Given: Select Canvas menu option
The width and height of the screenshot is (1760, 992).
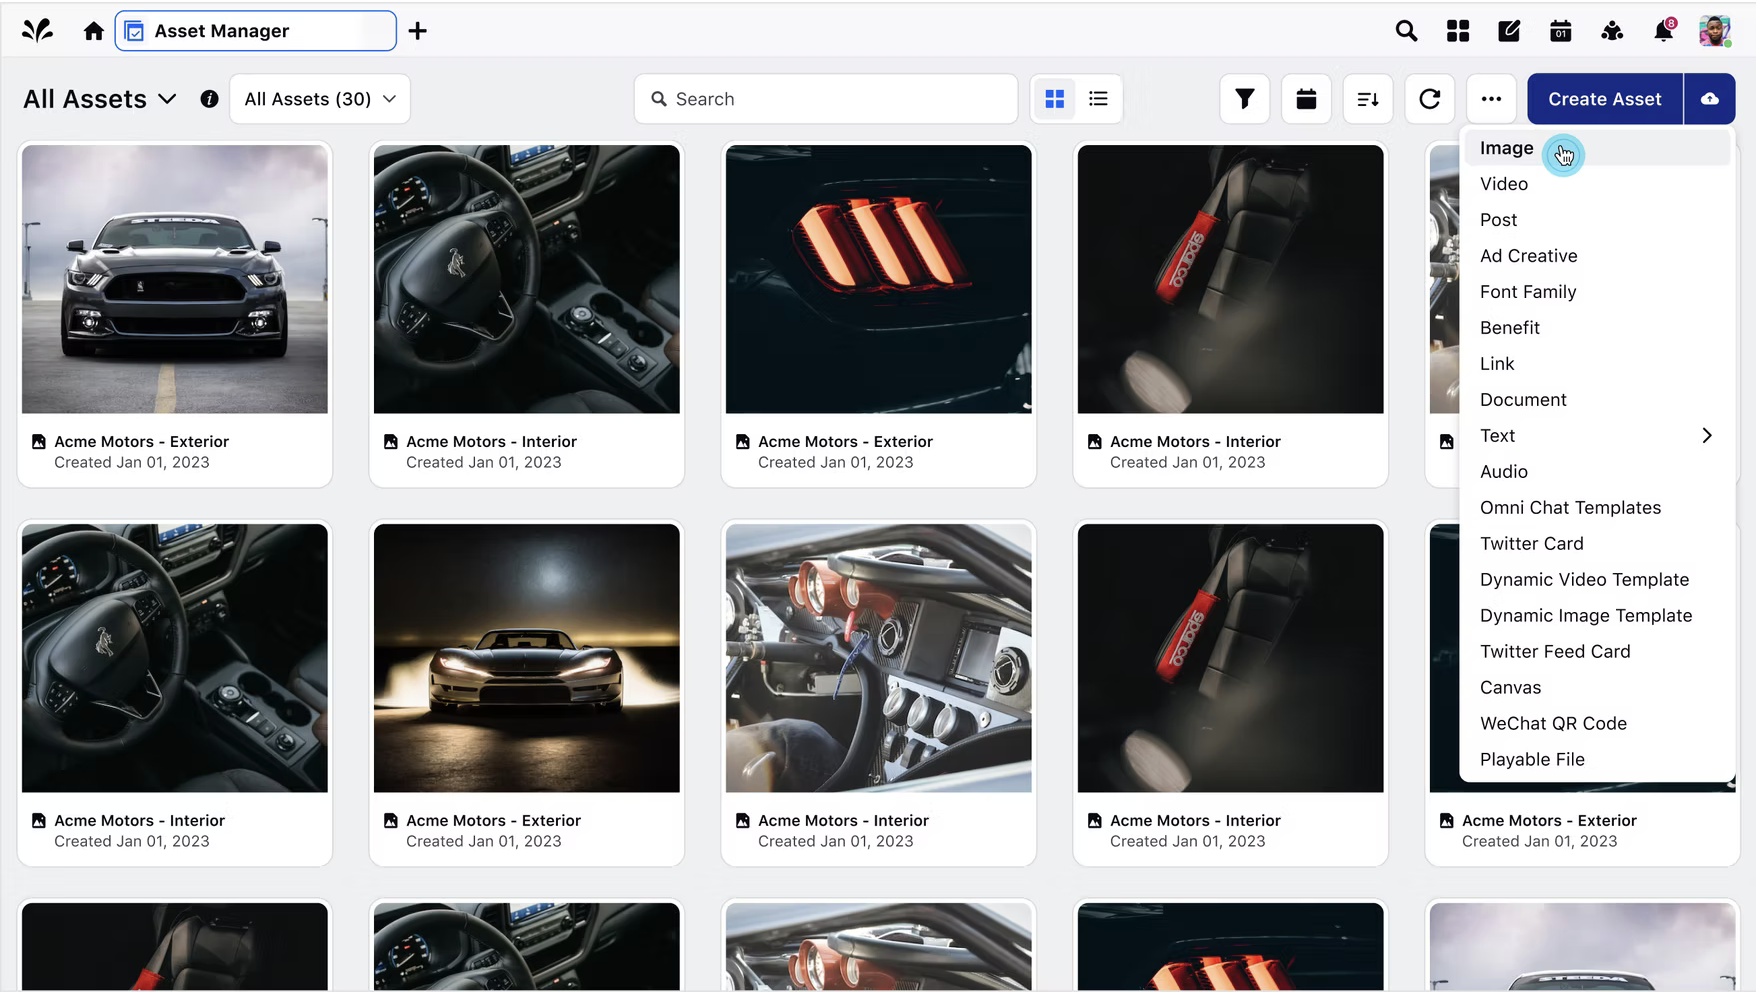Looking at the screenshot, I should pos(1597,688).
